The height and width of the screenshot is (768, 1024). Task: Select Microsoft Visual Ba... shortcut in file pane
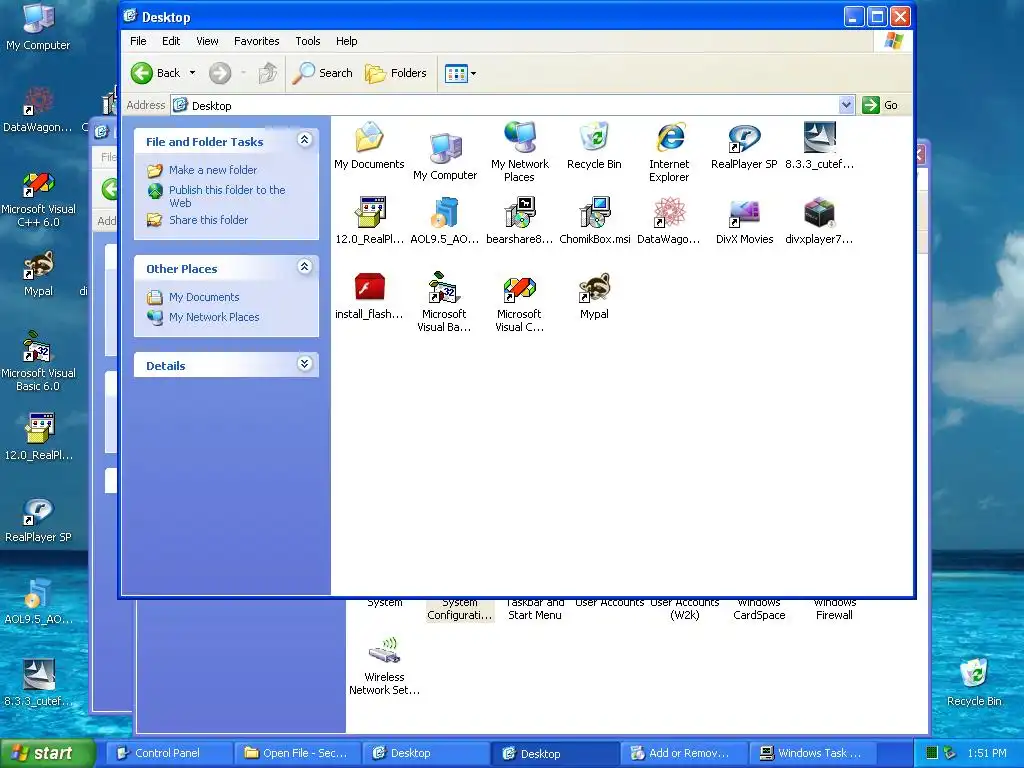(444, 302)
